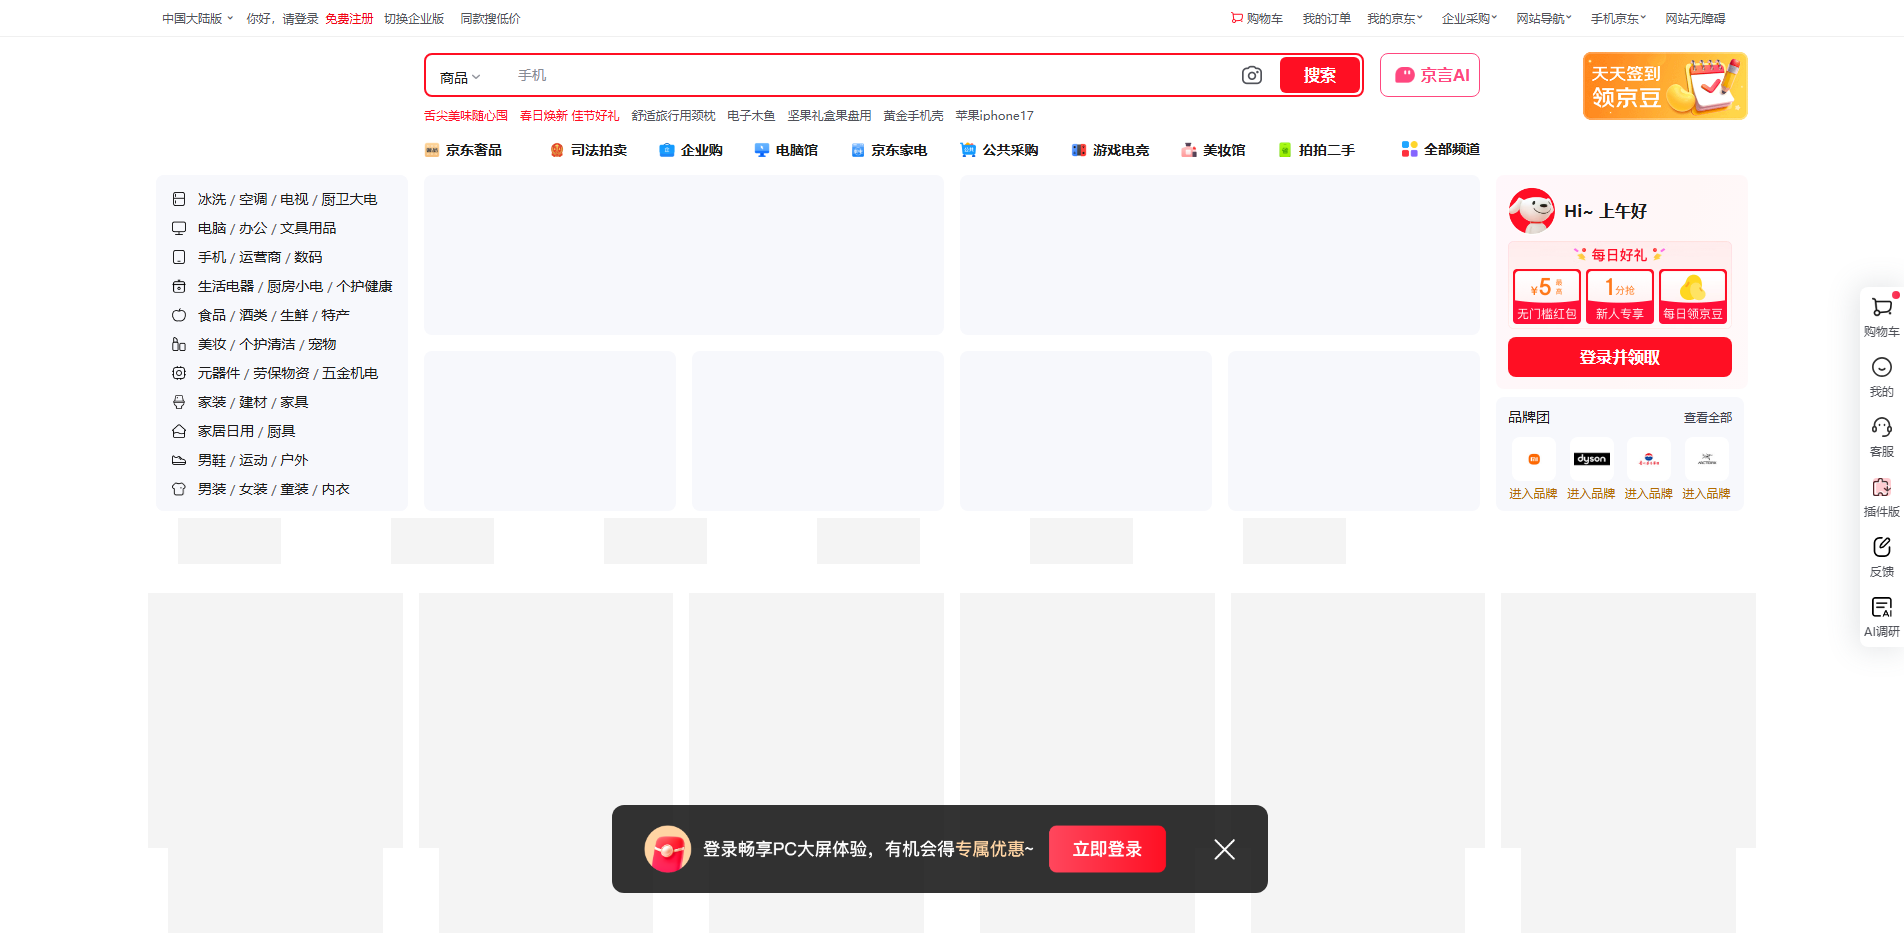The image size is (1904, 933).
Task: Enter the dyson brand from 品牌团
Action: point(1591,458)
